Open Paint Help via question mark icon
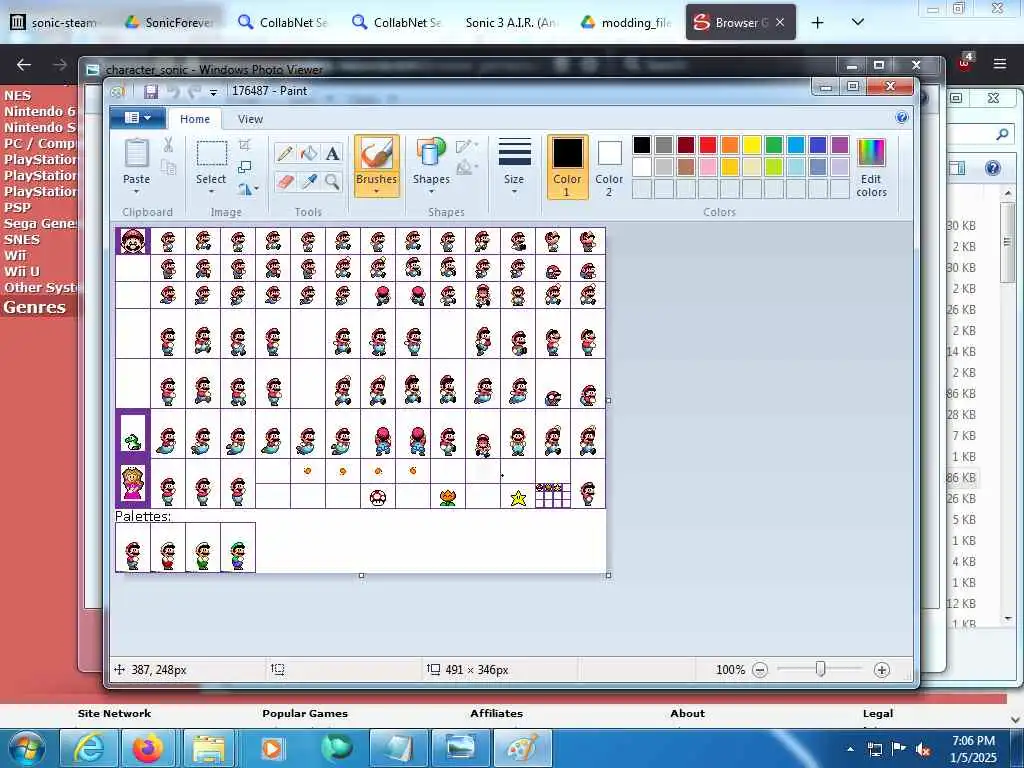Image resolution: width=1024 pixels, height=768 pixels. pos(902,118)
